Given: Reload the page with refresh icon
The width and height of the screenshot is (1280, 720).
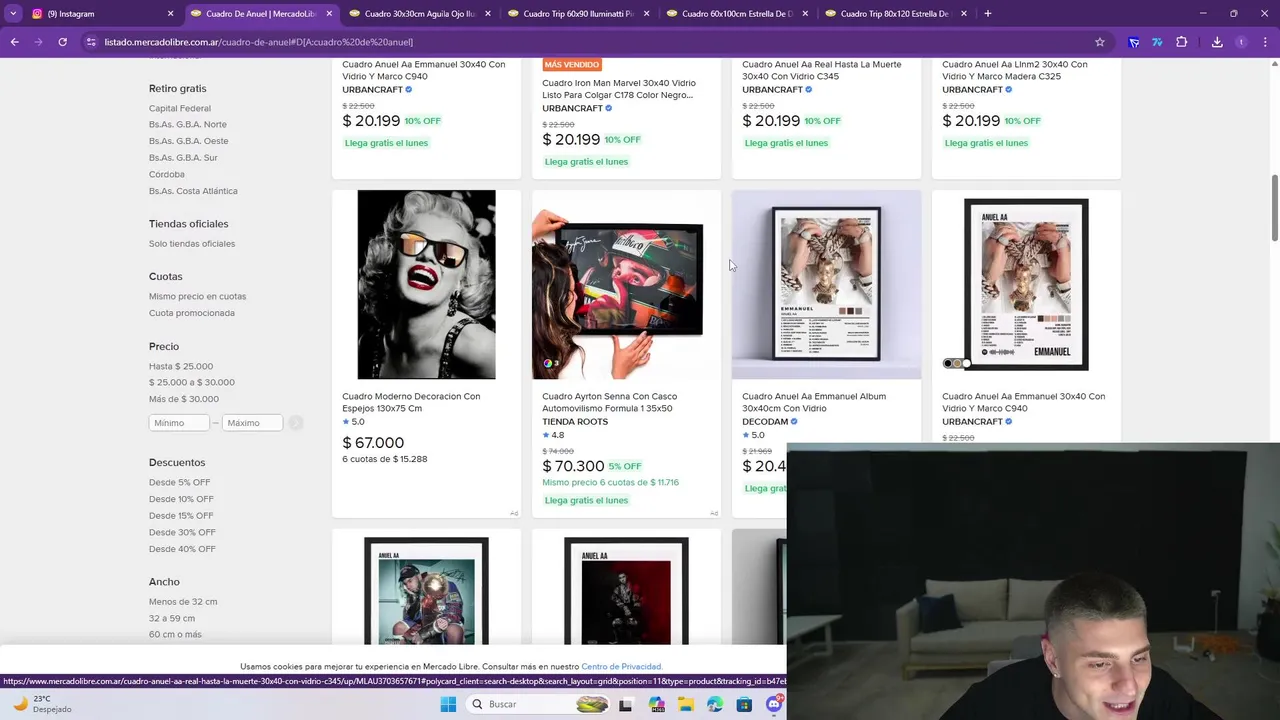Looking at the screenshot, I should pyautogui.click(x=62, y=42).
